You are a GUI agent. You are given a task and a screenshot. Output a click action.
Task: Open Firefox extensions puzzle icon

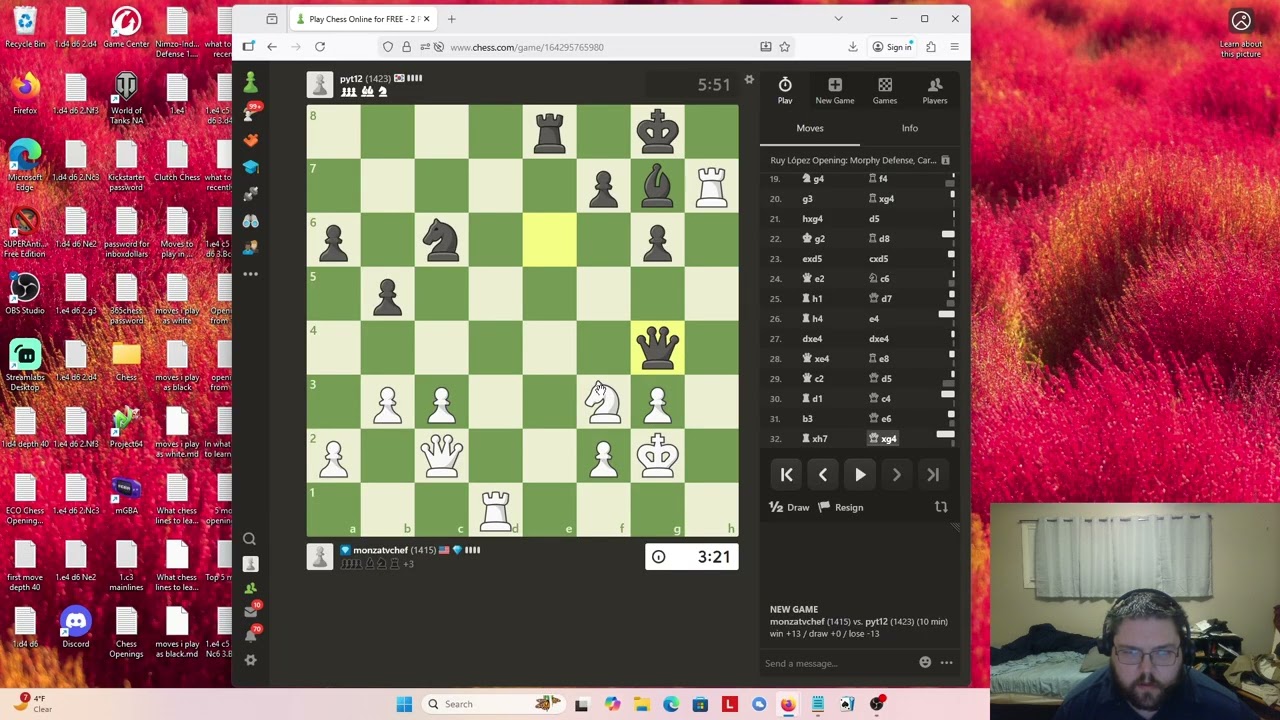click(931, 47)
